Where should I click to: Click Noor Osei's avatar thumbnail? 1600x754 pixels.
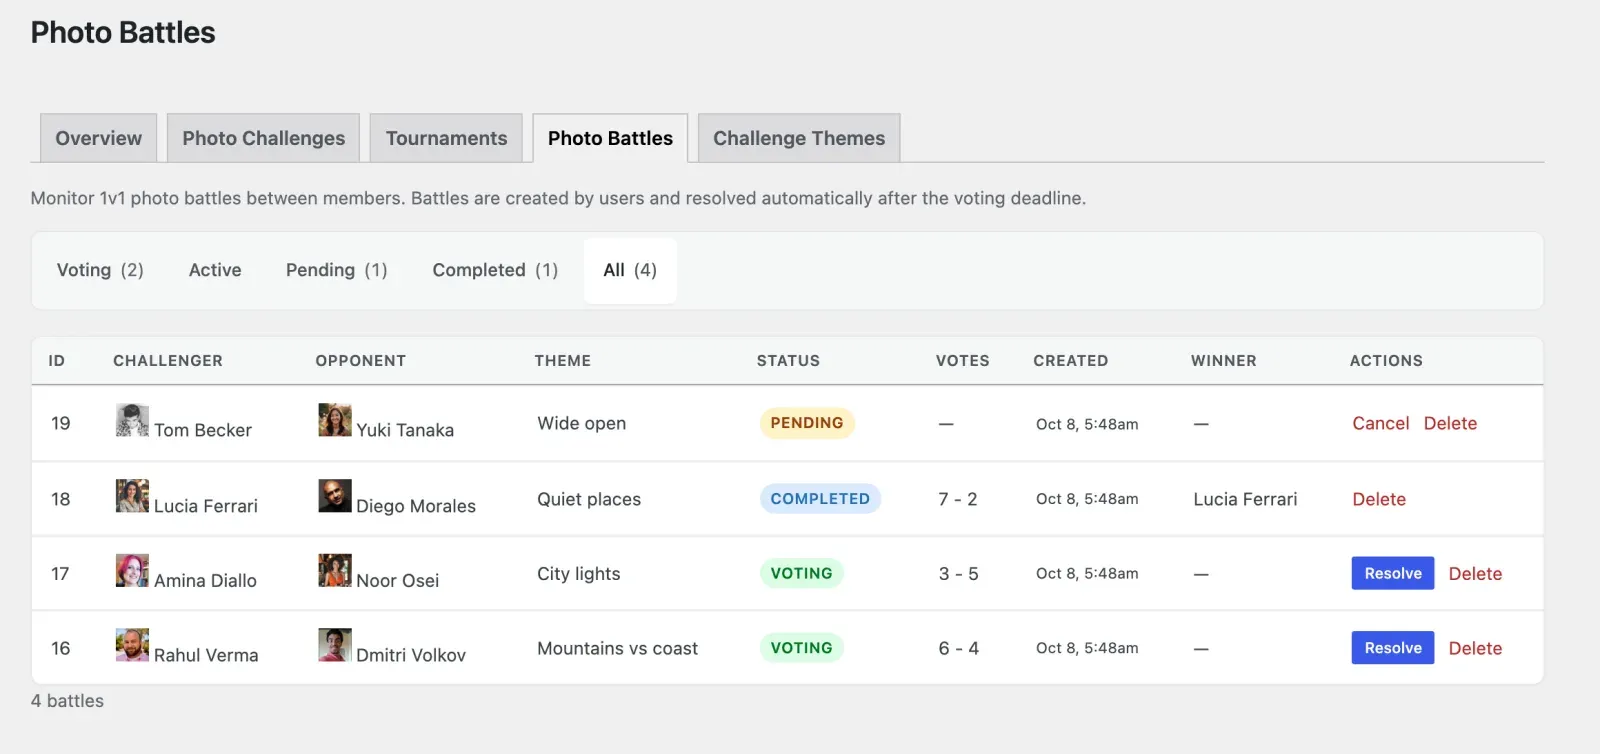335,570
